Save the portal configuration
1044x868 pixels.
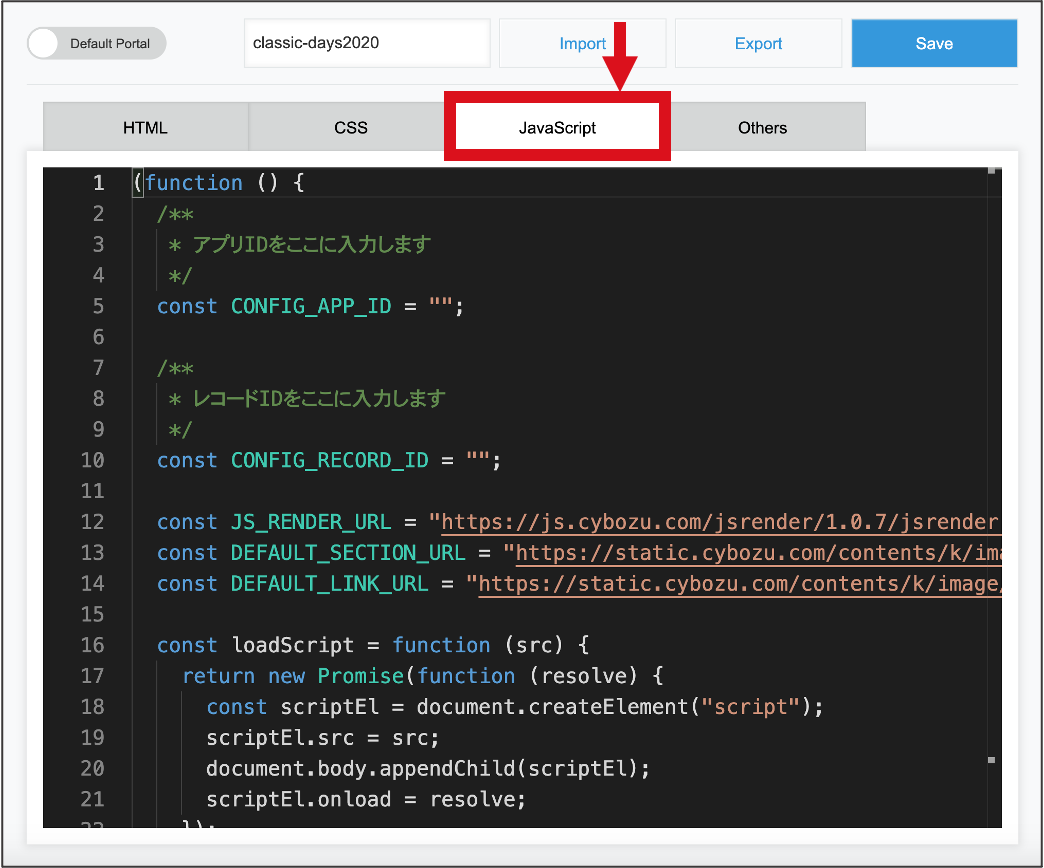click(x=934, y=43)
